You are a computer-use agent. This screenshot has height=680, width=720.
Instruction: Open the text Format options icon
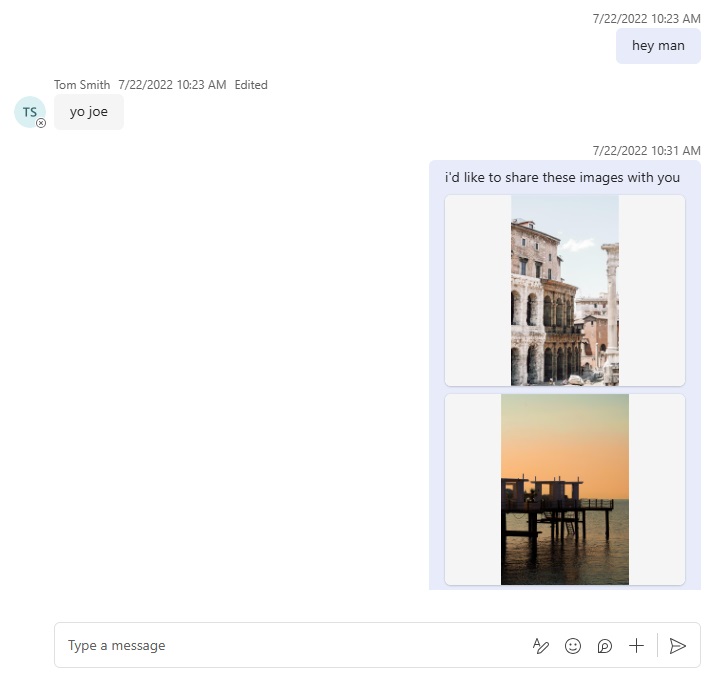tap(541, 646)
